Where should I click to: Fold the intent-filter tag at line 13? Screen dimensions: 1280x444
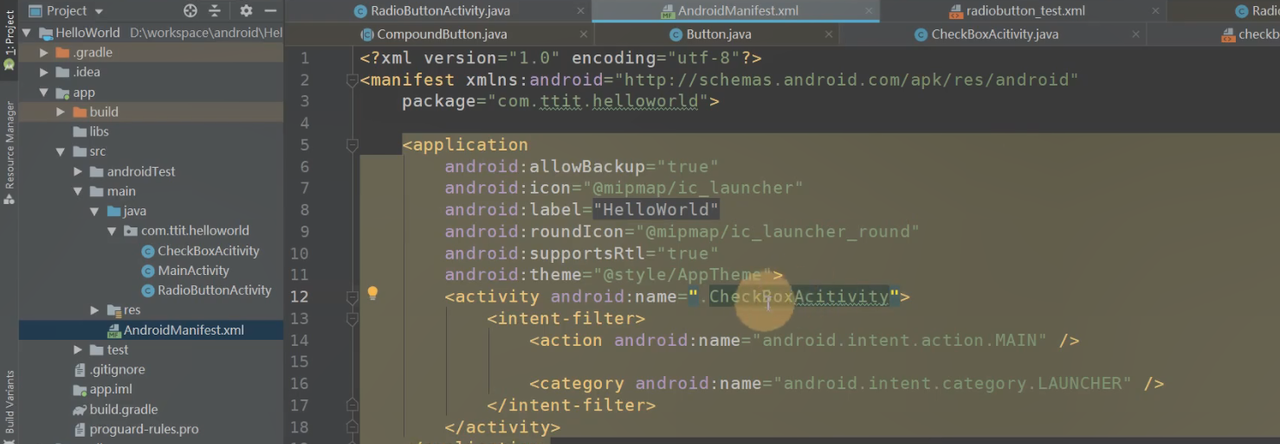click(x=352, y=319)
